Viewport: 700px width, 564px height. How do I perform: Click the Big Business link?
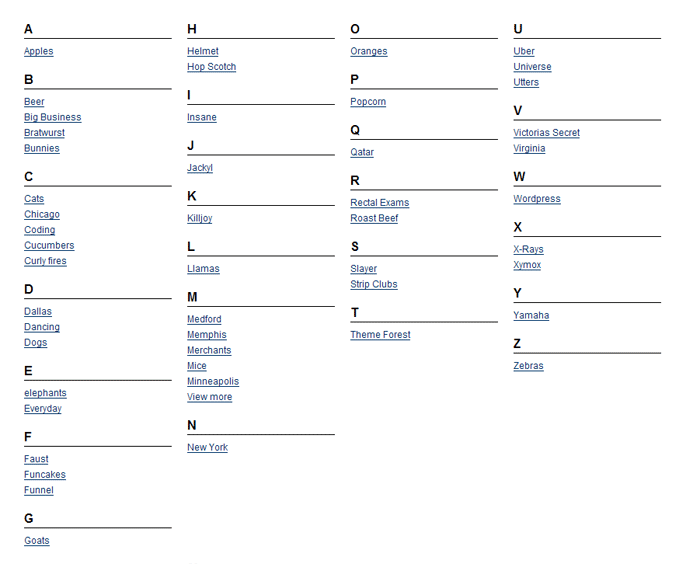[53, 117]
